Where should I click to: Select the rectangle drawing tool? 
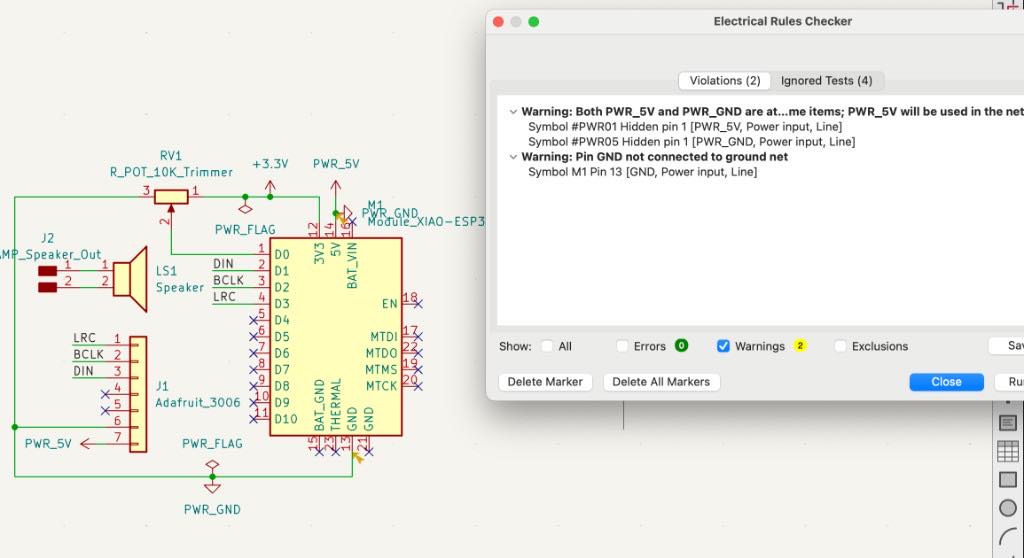coord(1008,480)
